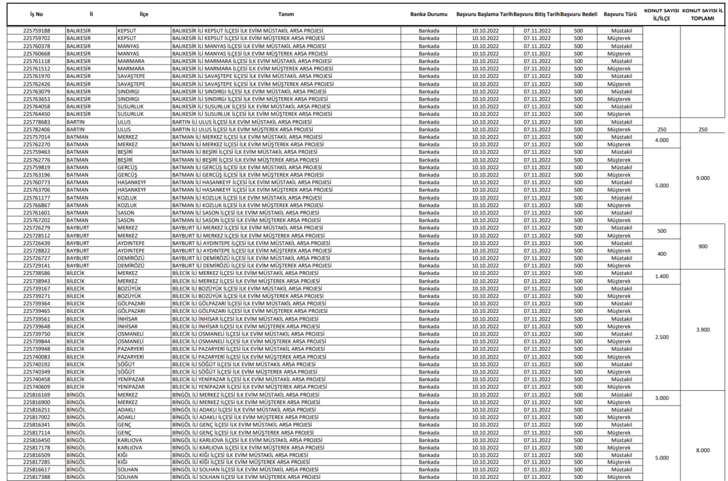Select İş No cell 225757014
This screenshot has width=728, height=481.
[x=36, y=137]
